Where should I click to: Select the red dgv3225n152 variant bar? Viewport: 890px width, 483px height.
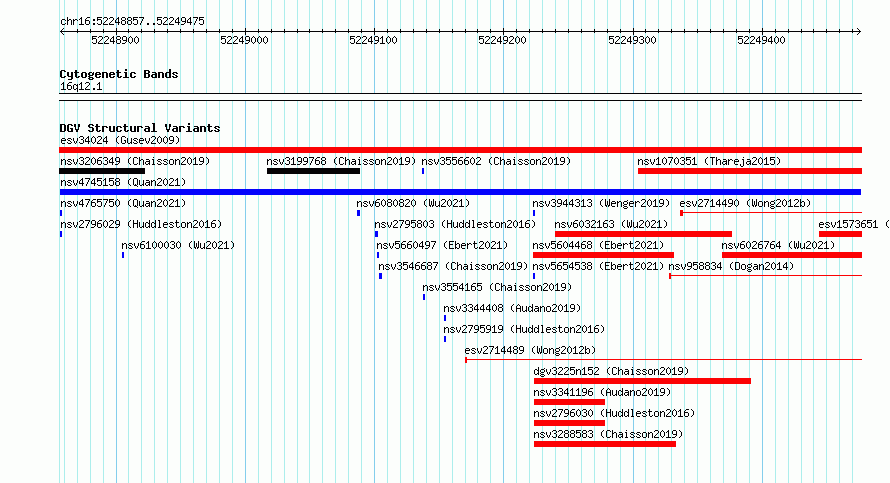(642, 381)
